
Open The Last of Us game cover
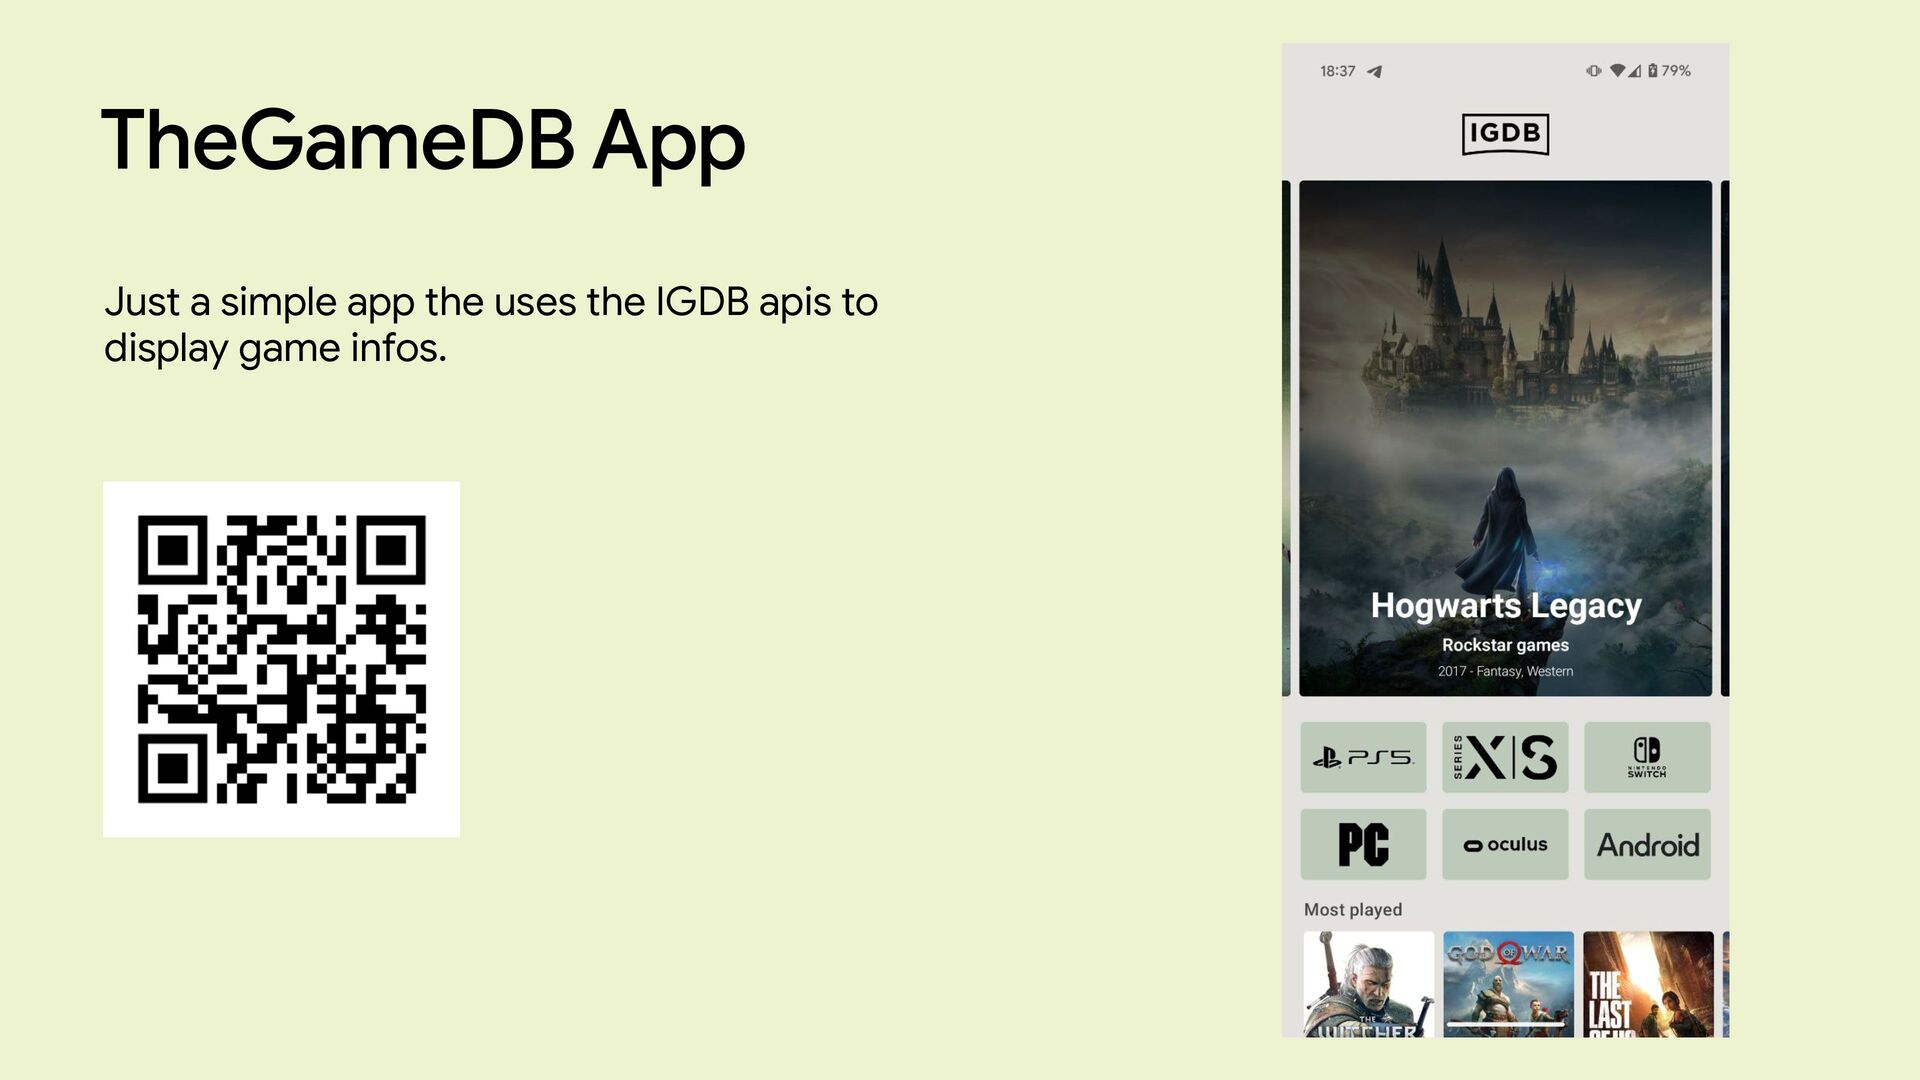coord(1648,984)
